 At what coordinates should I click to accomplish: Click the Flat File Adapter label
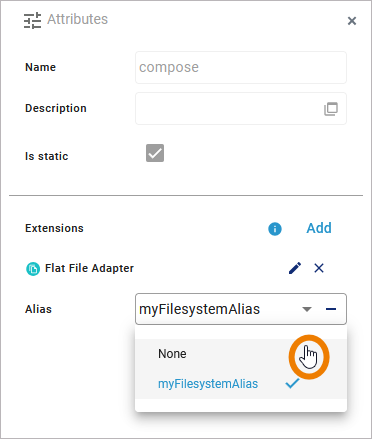(89, 268)
